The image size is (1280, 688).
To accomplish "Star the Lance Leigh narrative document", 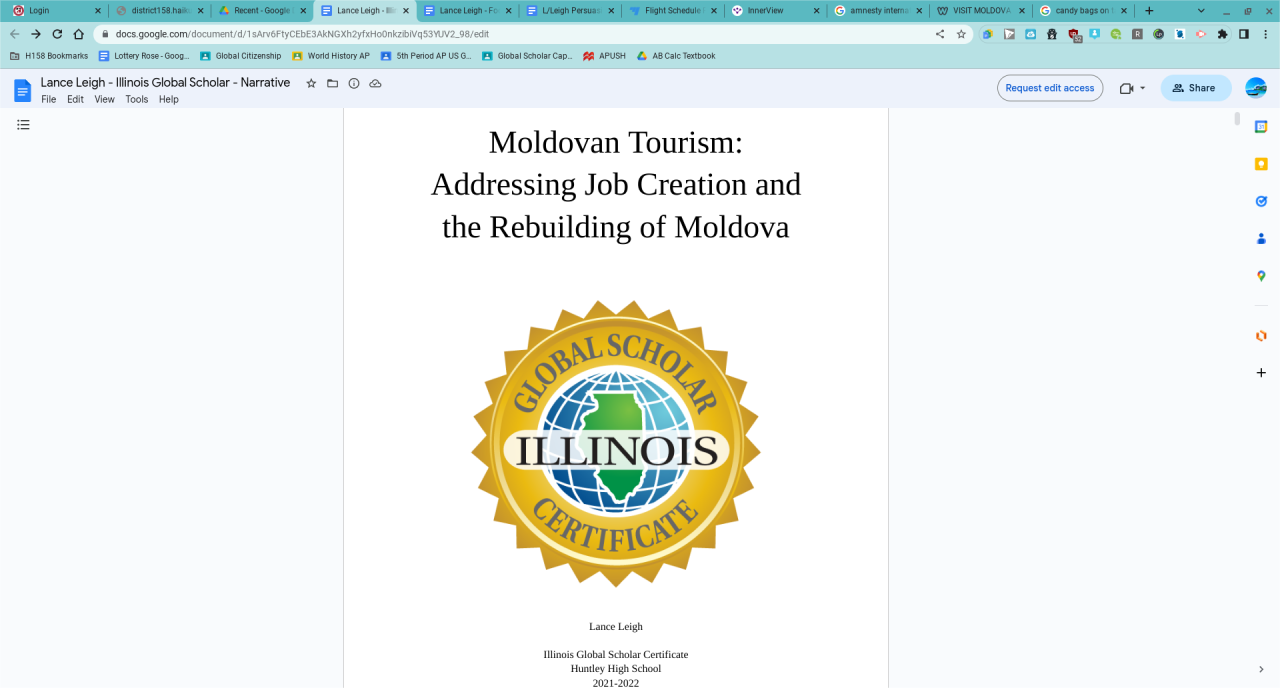I will pos(311,84).
